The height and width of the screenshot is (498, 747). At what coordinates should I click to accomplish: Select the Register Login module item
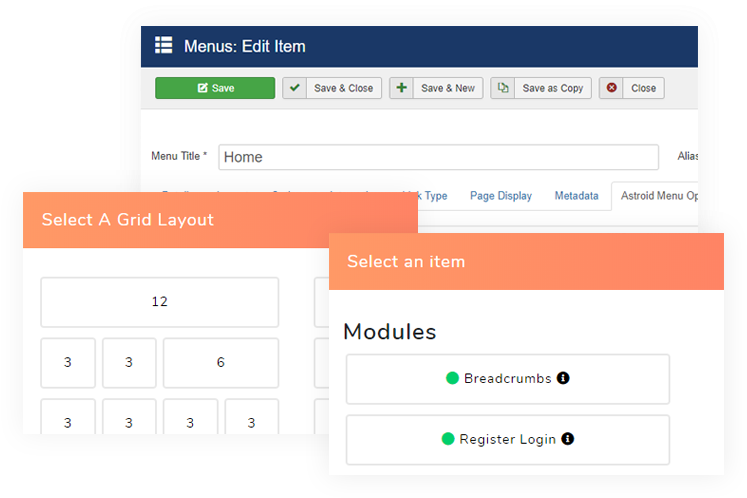tap(508, 440)
